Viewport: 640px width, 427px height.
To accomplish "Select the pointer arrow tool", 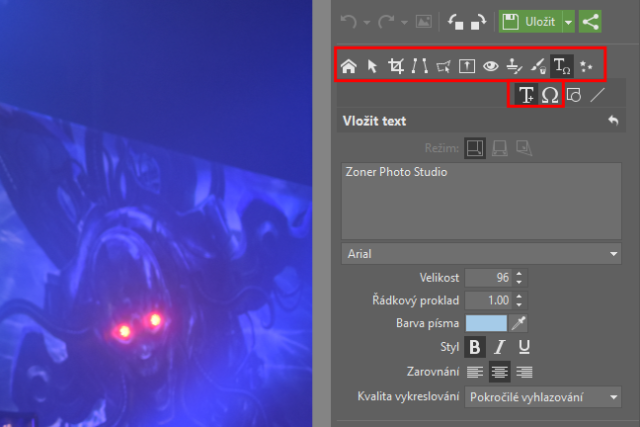I will (x=372, y=66).
